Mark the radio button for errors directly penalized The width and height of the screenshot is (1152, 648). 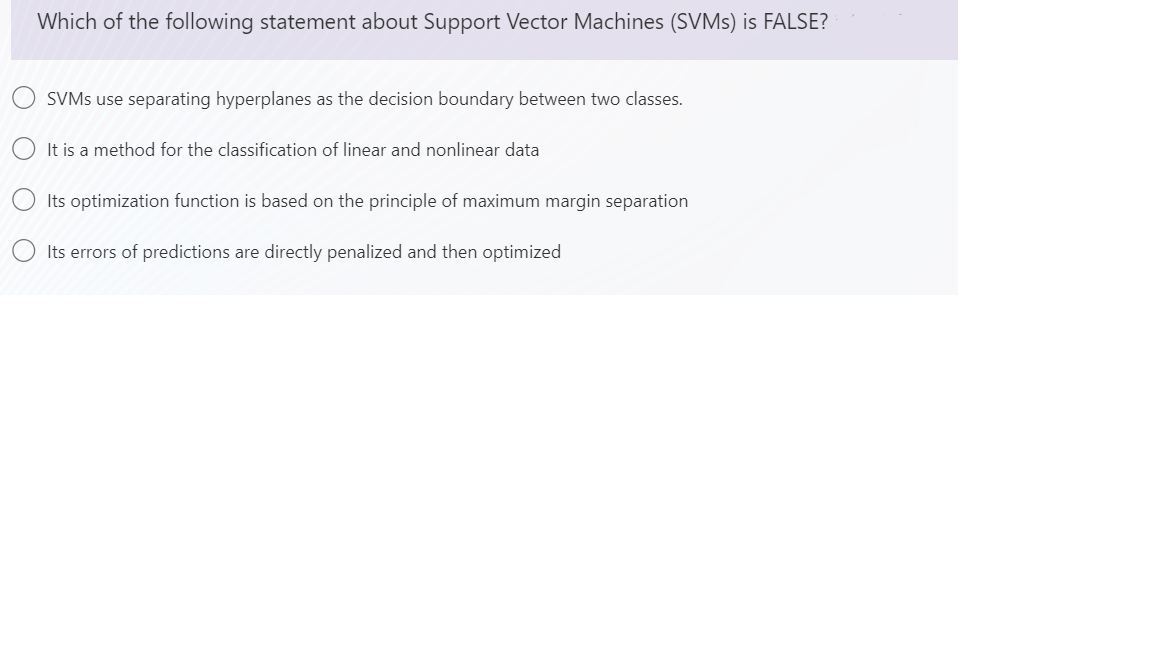24,251
